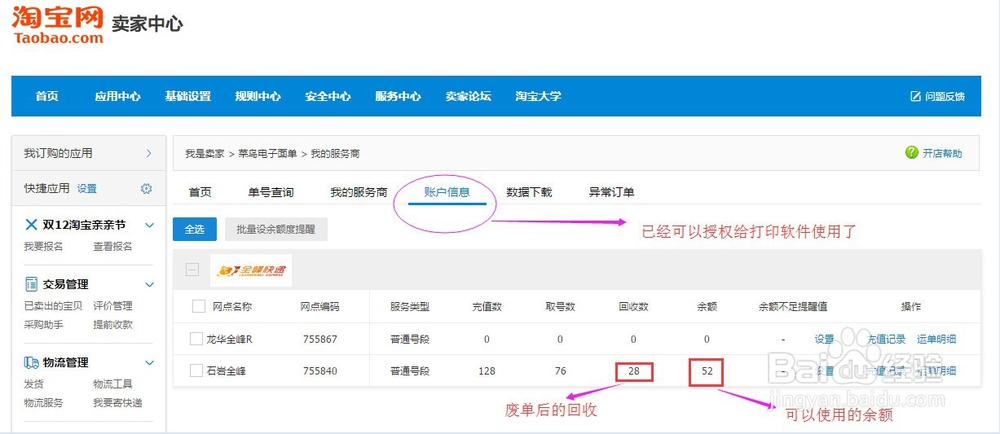Click the blue 全选 button
This screenshot has height=434, width=1000.
[195, 229]
